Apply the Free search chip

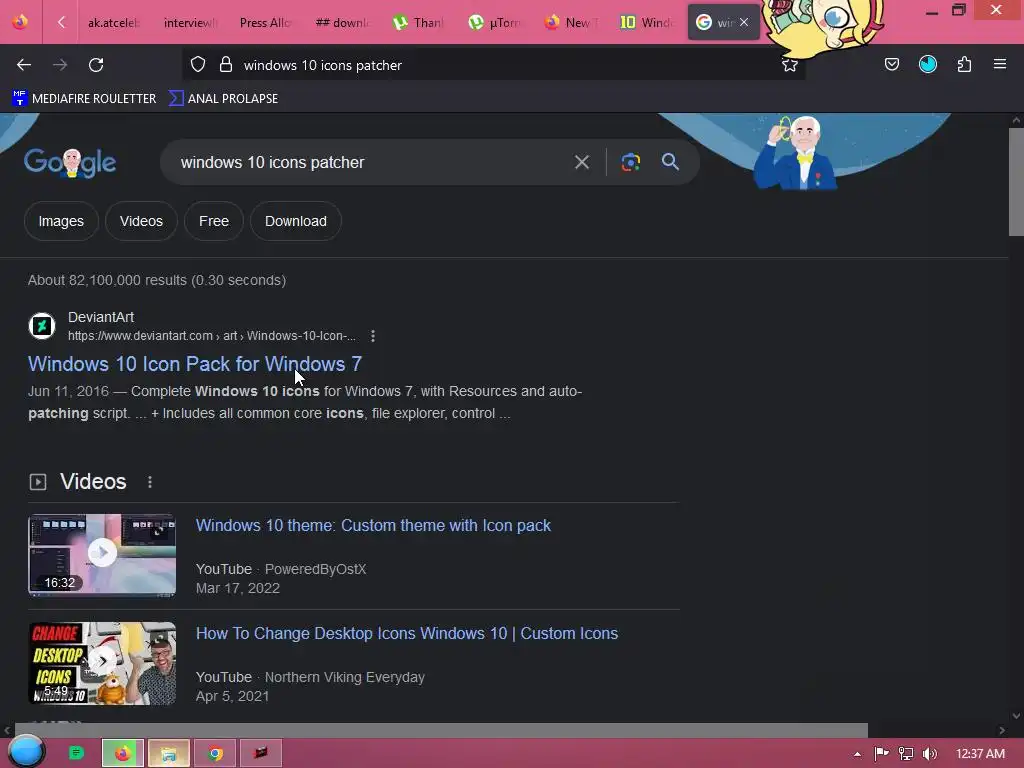(214, 221)
